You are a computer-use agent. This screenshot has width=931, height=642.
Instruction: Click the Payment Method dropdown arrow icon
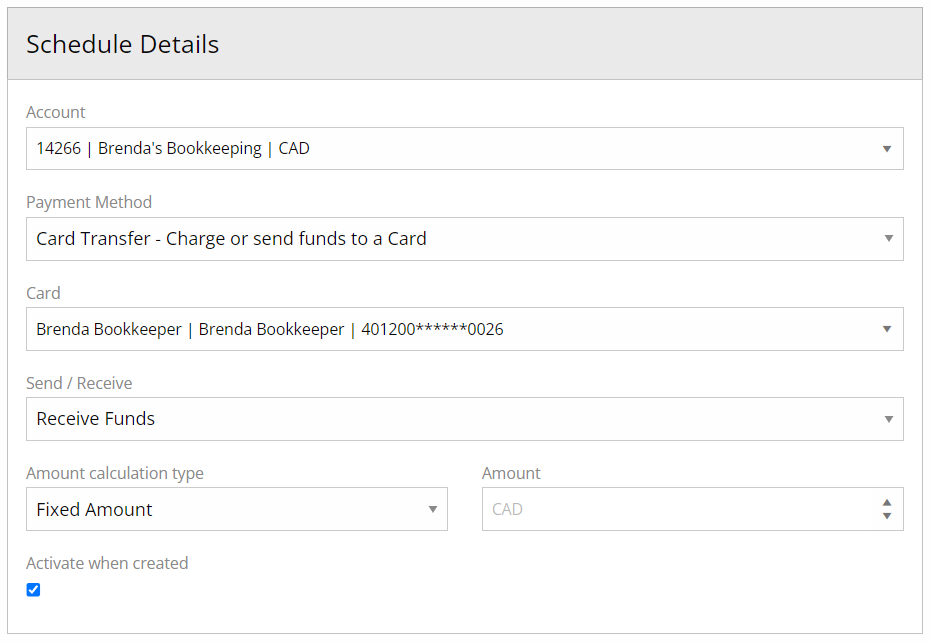(888, 239)
